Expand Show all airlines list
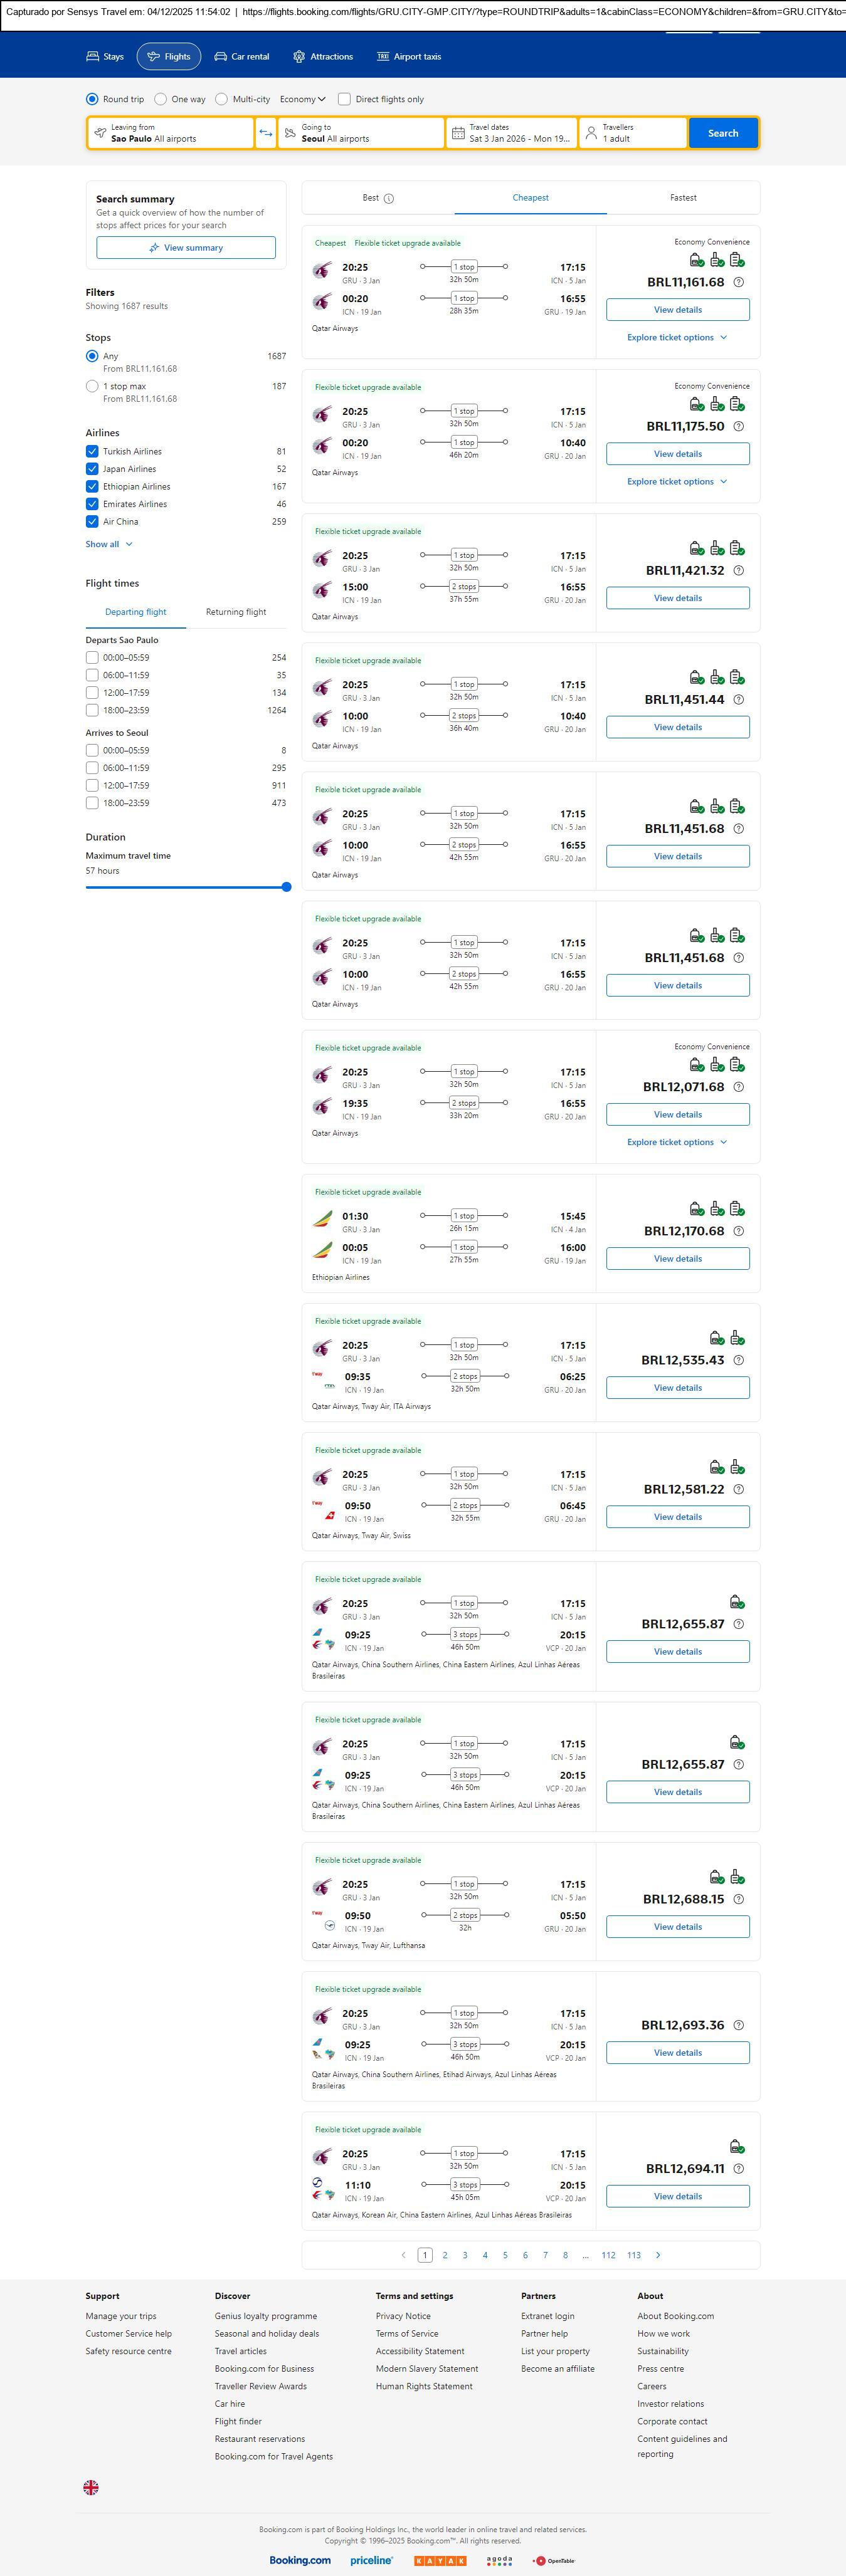Viewport: 846px width, 2576px height. pyautogui.click(x=109, y=544)
